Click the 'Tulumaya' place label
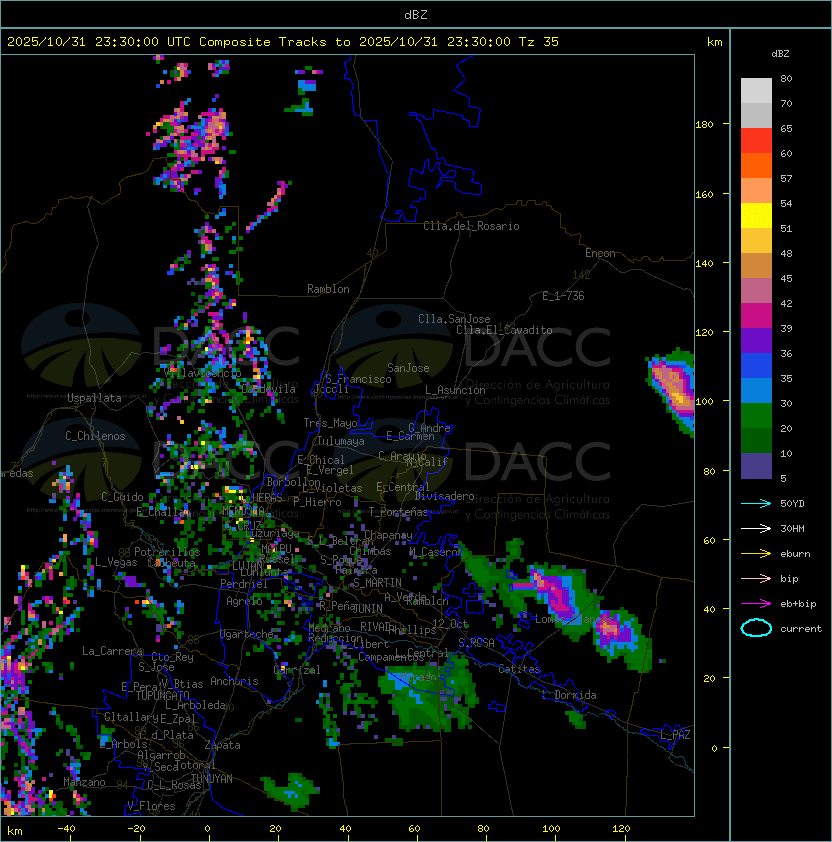832x842 pixels. pos(341,441)
